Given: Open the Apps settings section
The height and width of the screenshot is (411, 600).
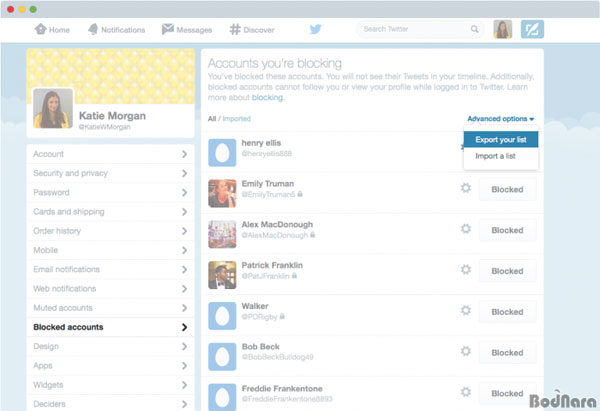Looking at the screenshot, I should coord(110,365).
